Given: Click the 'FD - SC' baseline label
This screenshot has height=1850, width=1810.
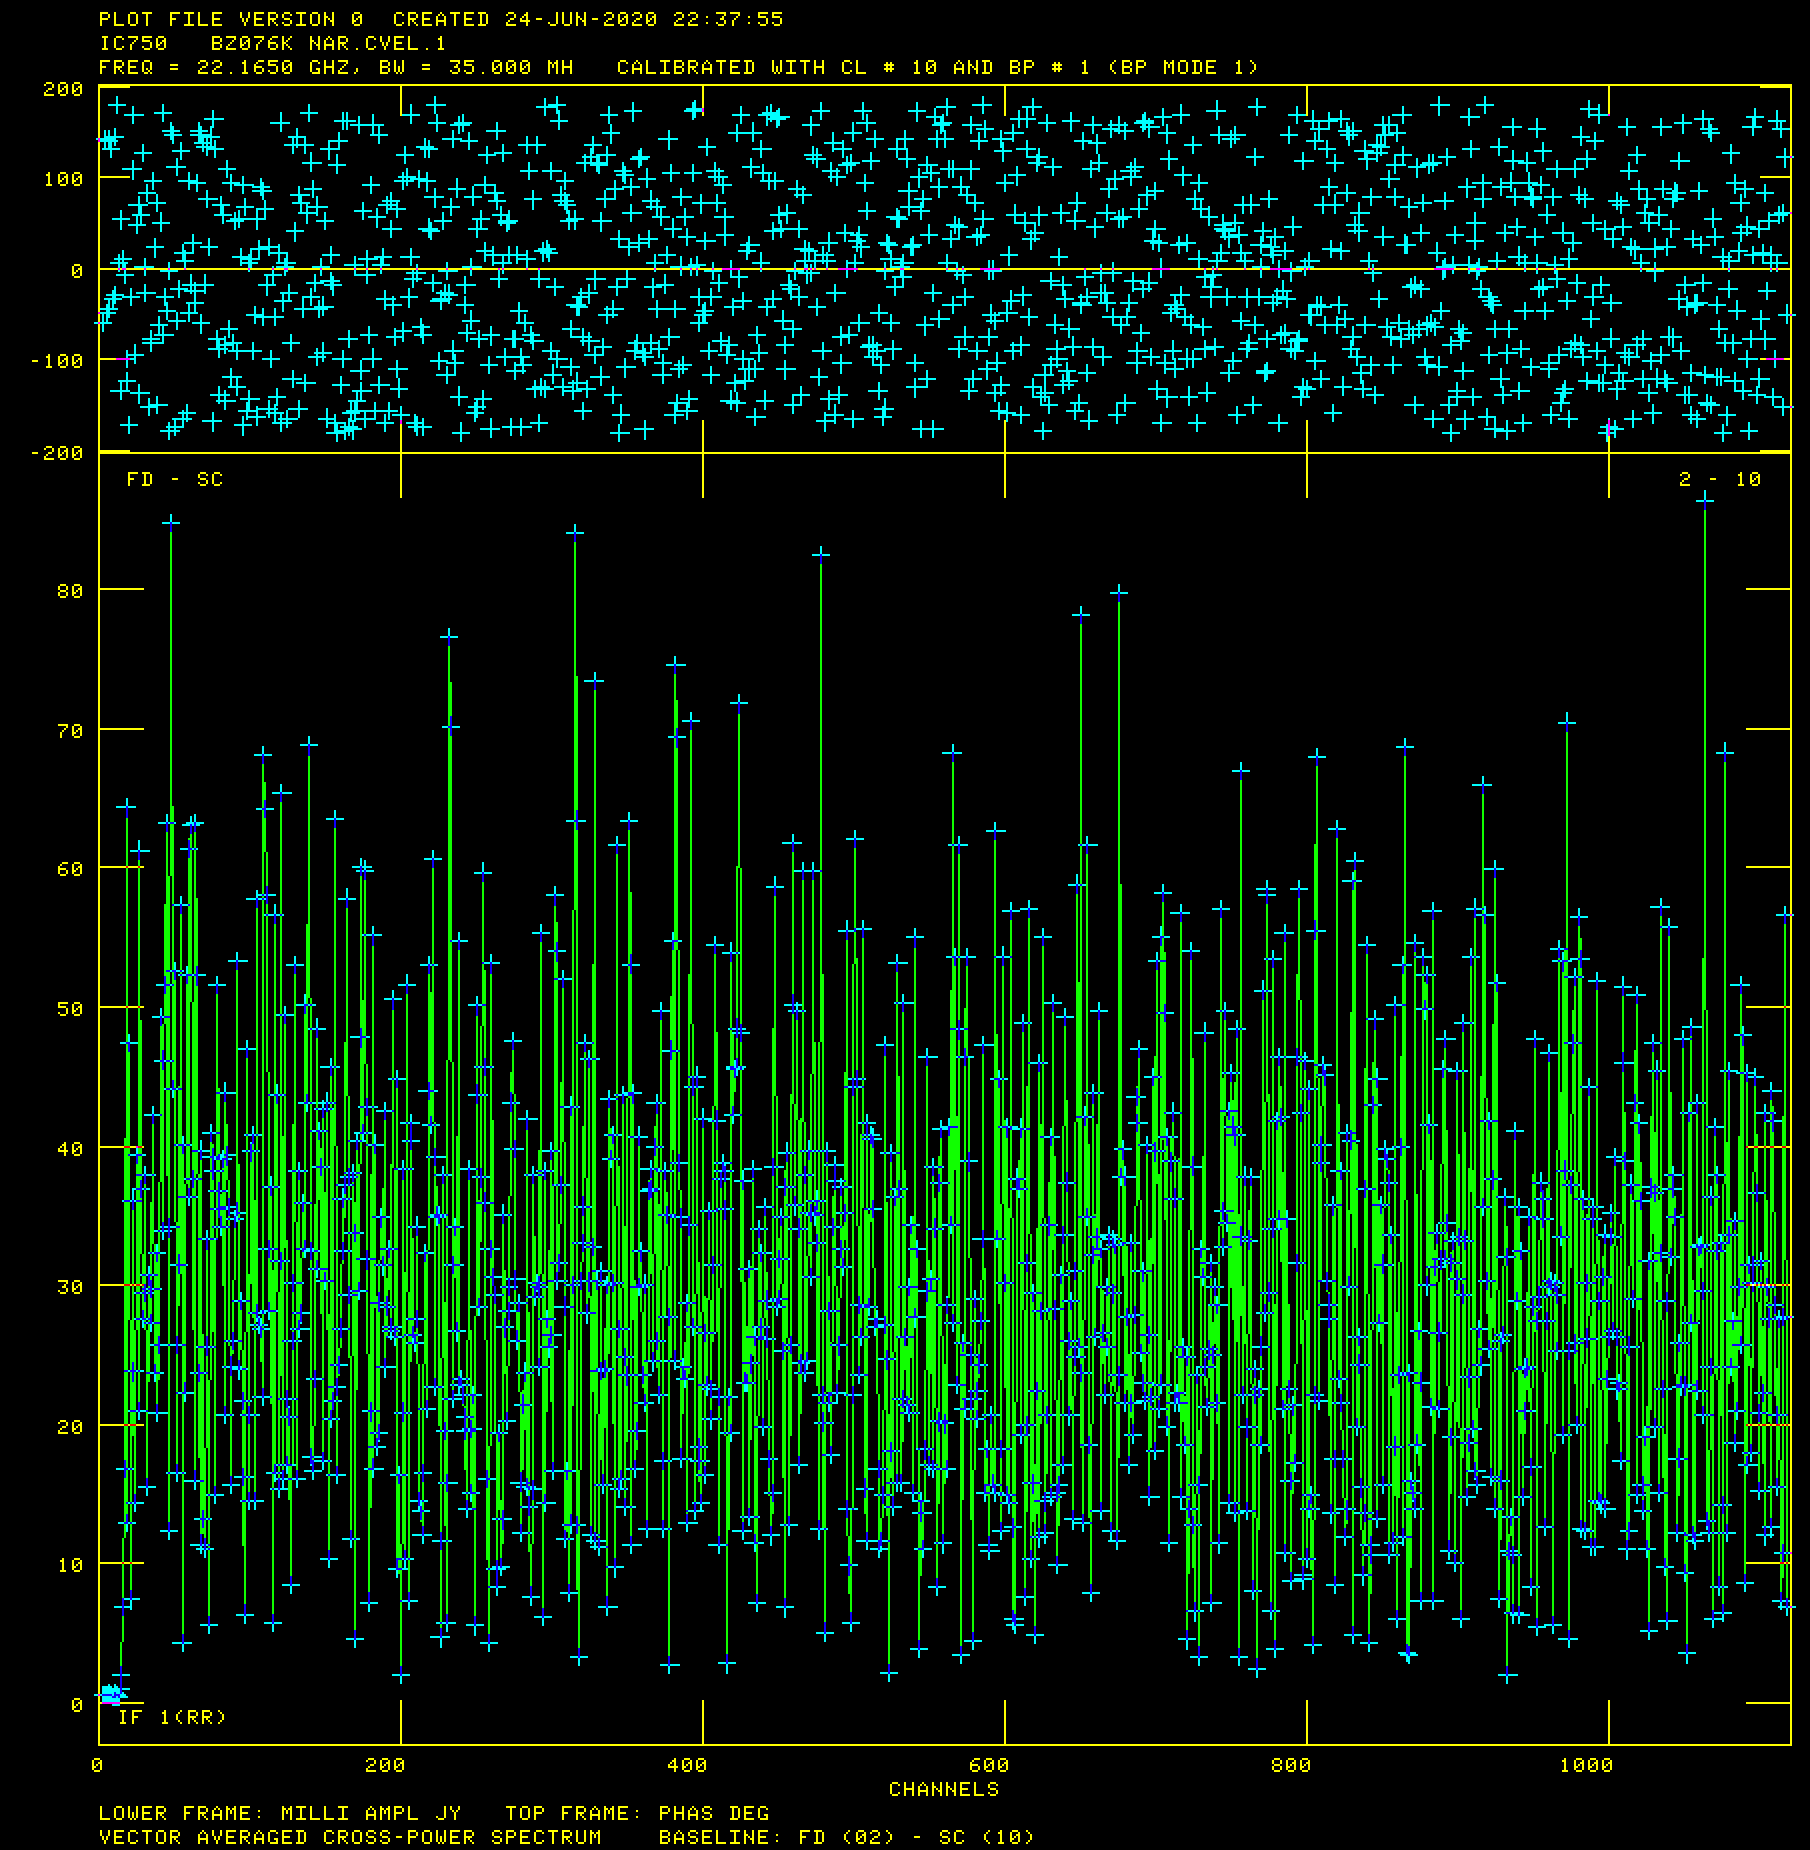Looking at the screenshot, I should [175, 479].
